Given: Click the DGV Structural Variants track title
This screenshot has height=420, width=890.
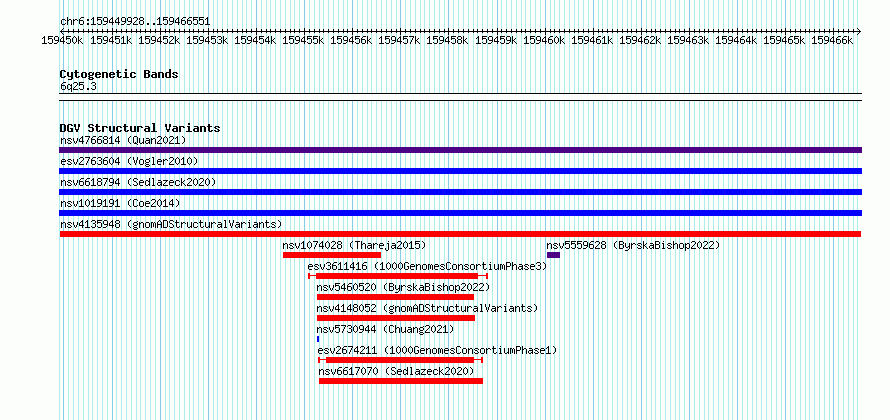Looking at the screenshot, I should point(140,128).
